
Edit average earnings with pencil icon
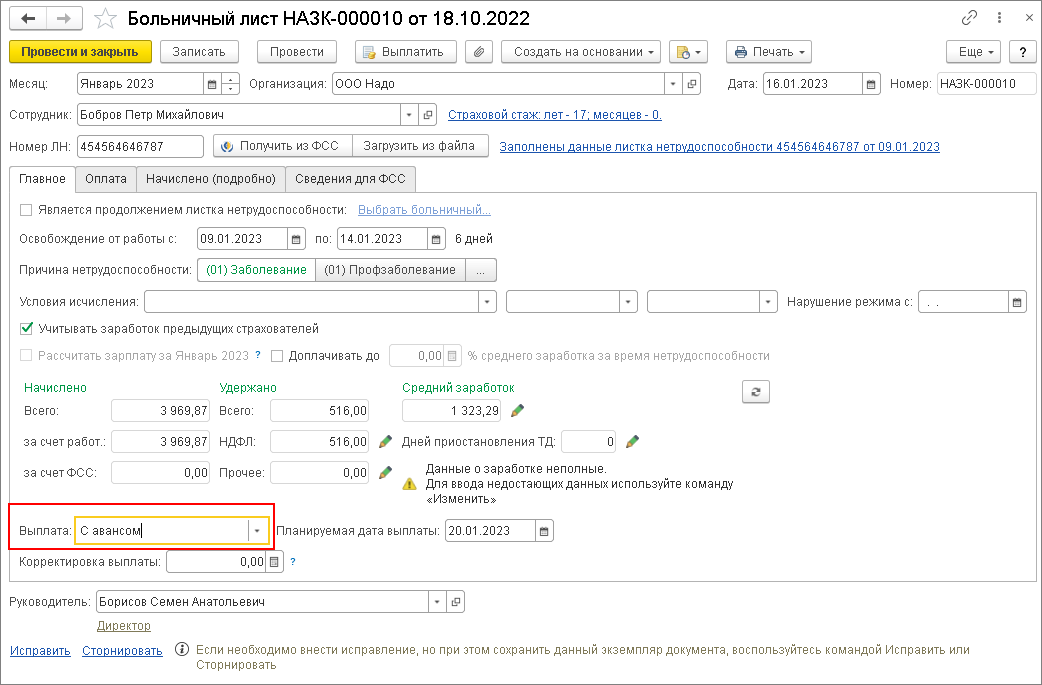pyautogui.click(x=517, y=411)
